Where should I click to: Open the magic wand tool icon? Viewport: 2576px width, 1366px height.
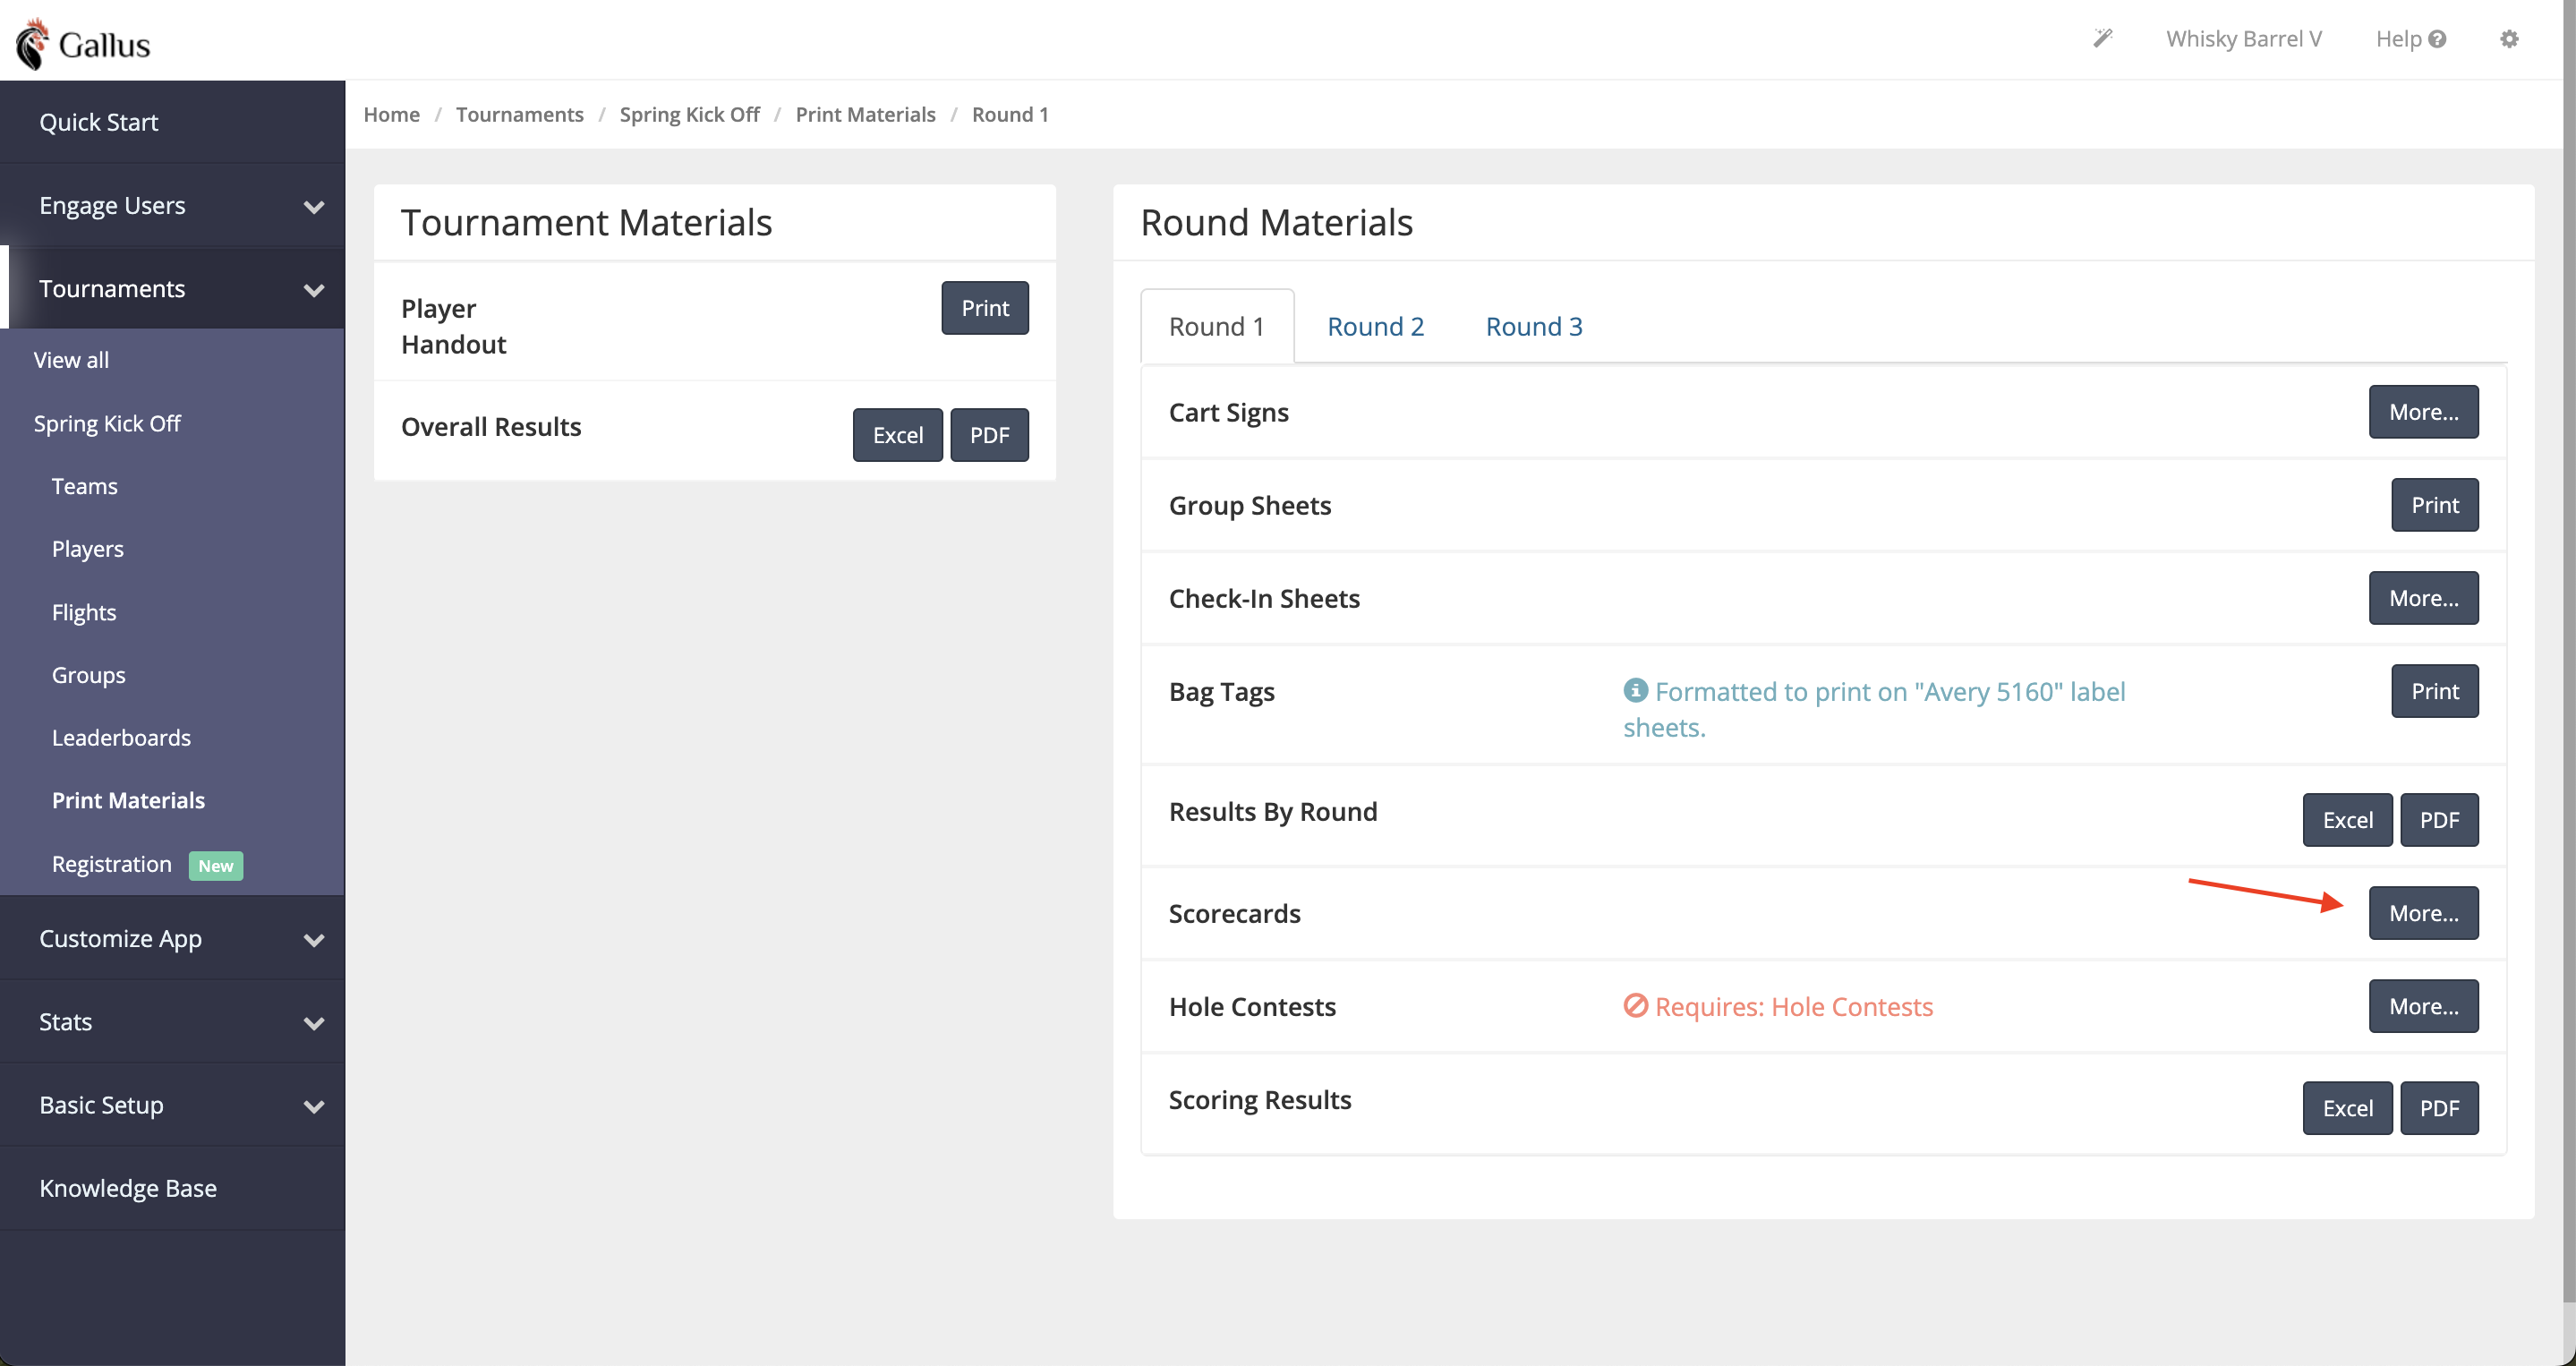[2102, 38]
